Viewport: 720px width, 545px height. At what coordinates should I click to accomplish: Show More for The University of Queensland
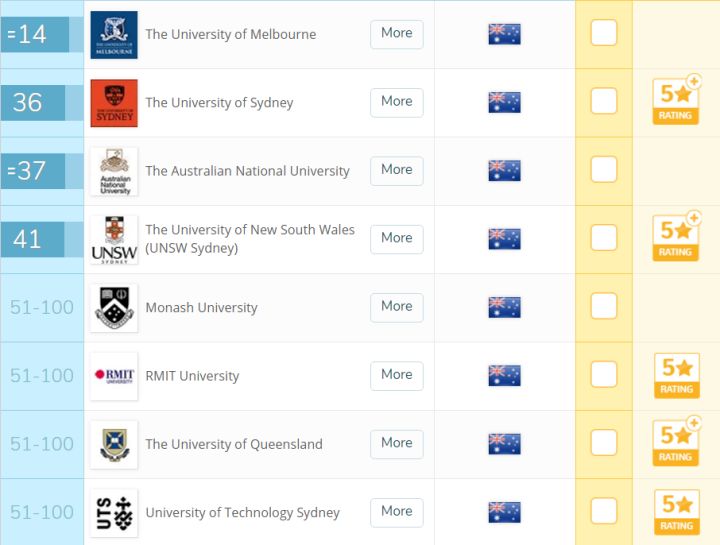[x=397, y=444]
